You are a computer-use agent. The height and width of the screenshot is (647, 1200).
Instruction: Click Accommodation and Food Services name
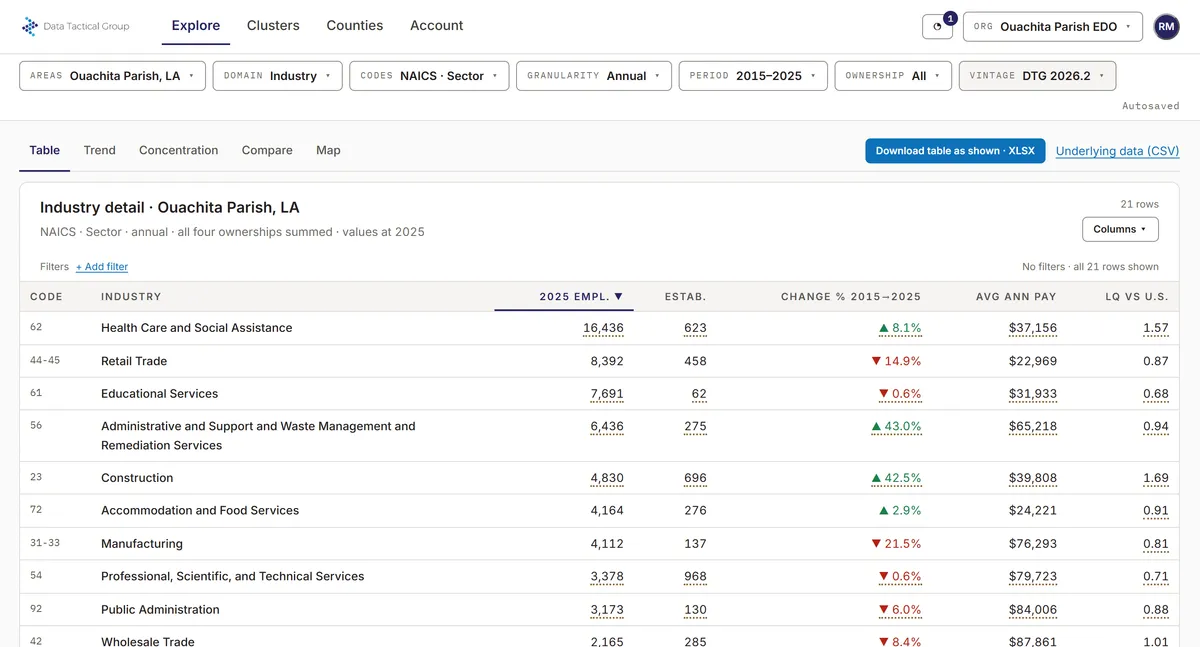(200, 510)
